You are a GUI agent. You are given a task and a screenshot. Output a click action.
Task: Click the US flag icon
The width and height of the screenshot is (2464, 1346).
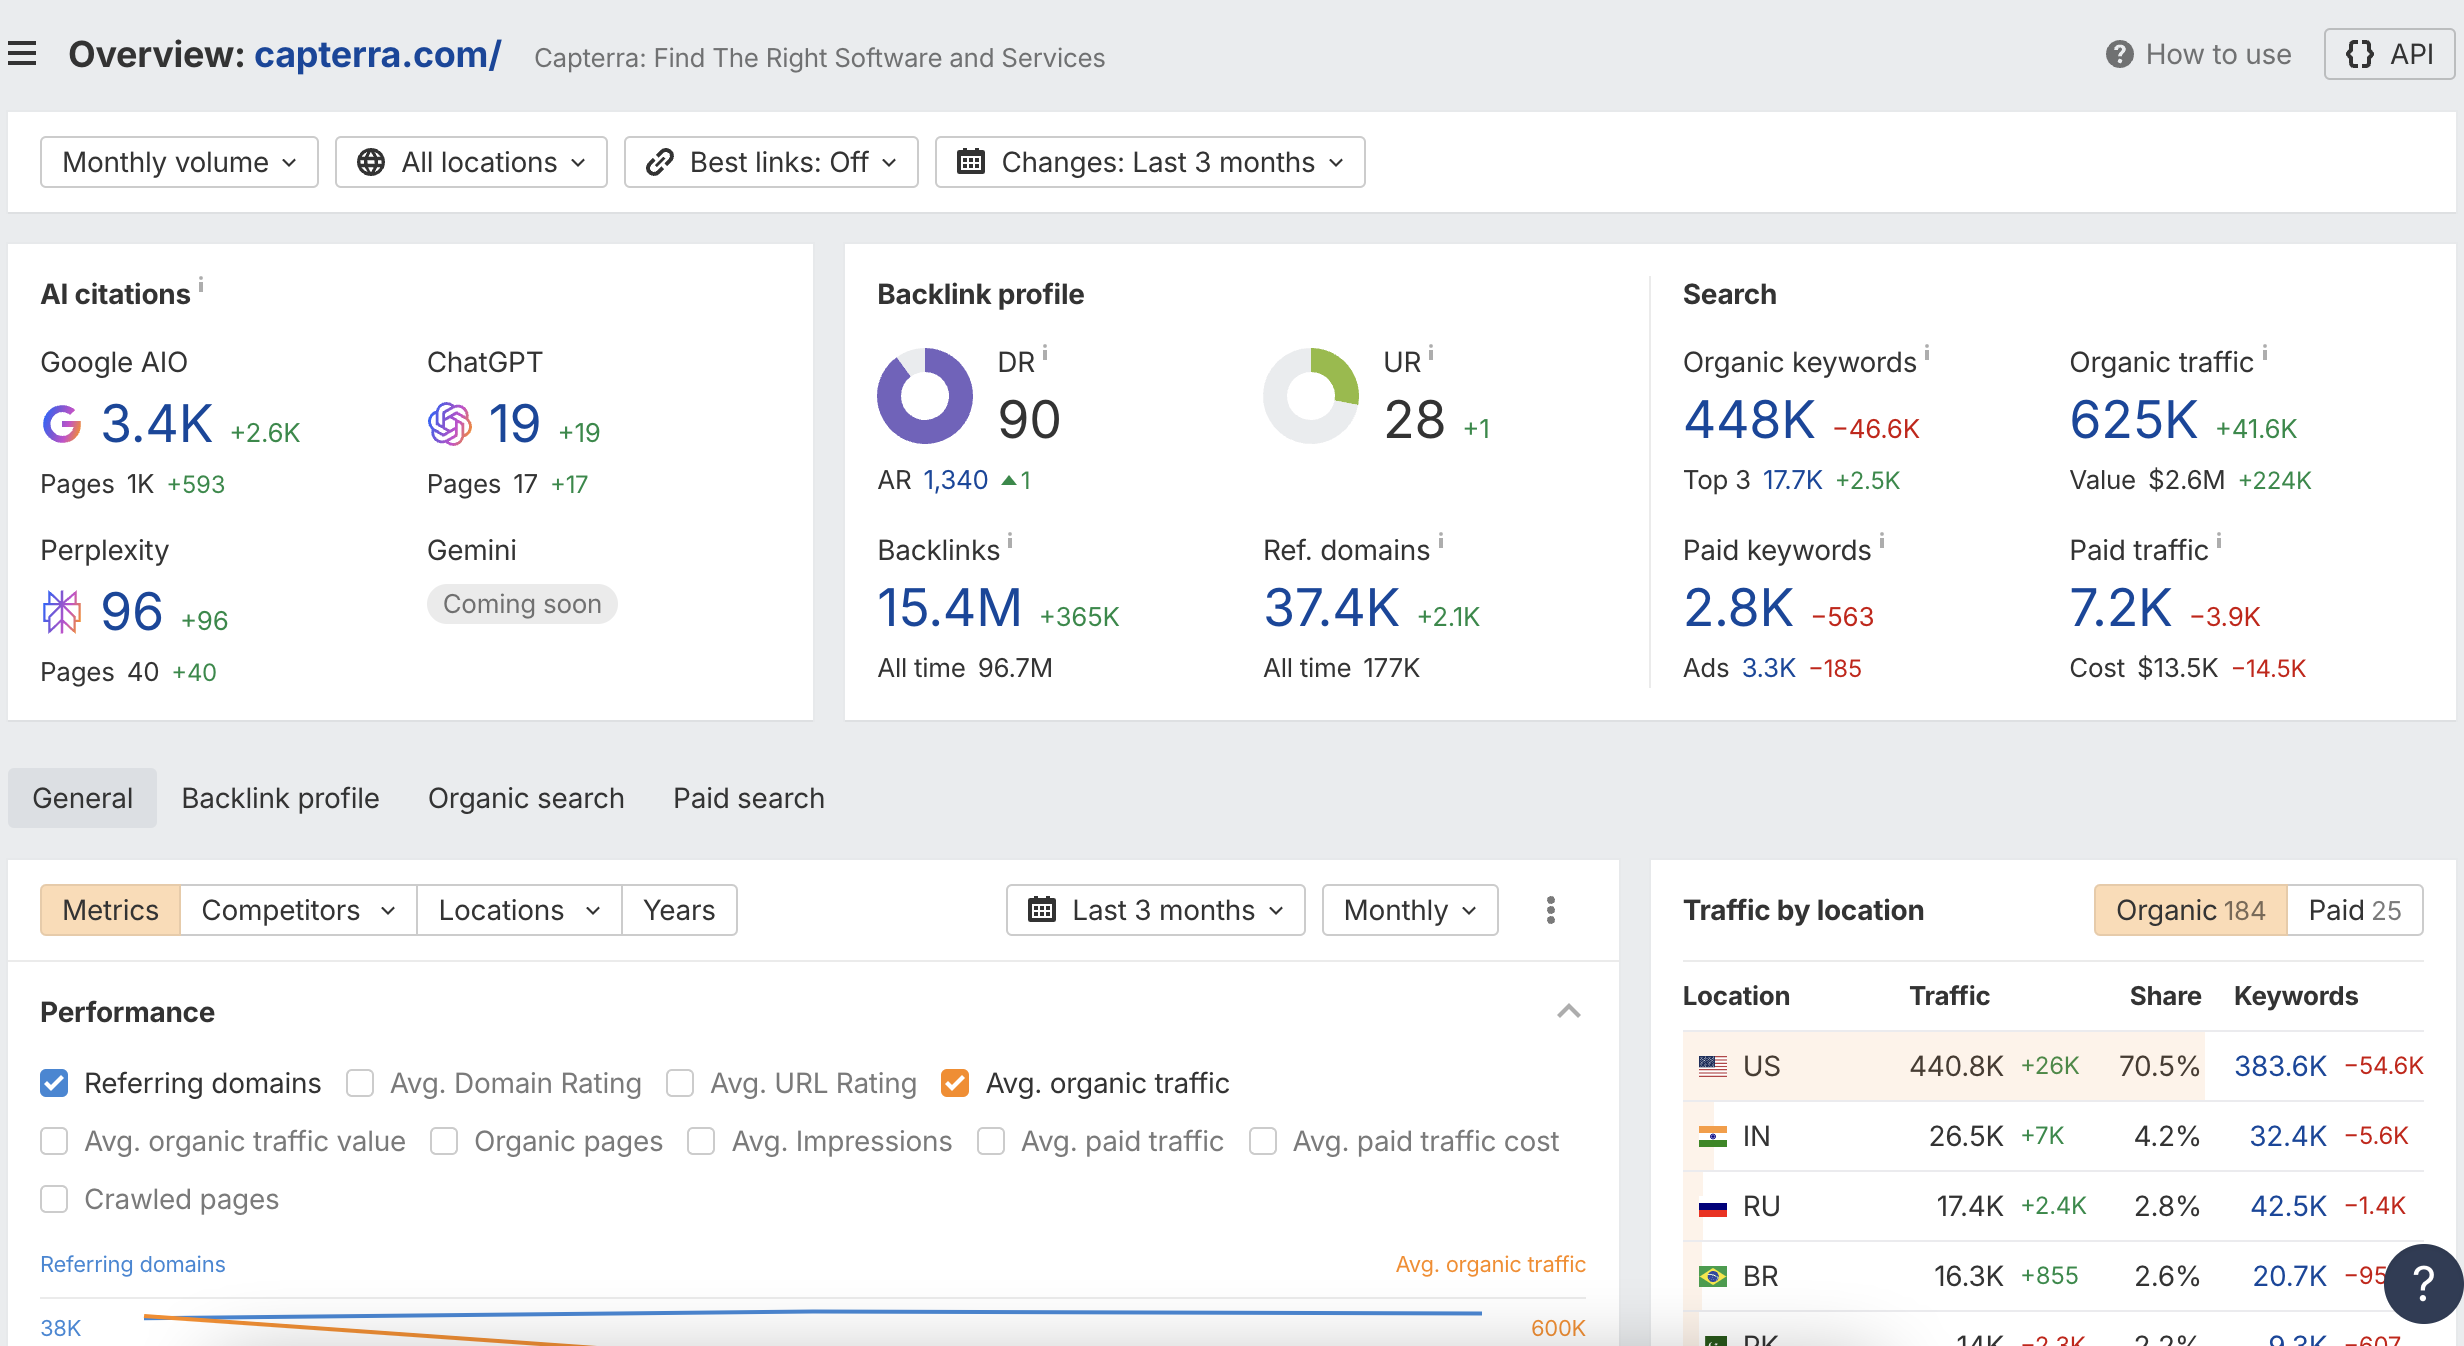[x=1713, y=1066]
